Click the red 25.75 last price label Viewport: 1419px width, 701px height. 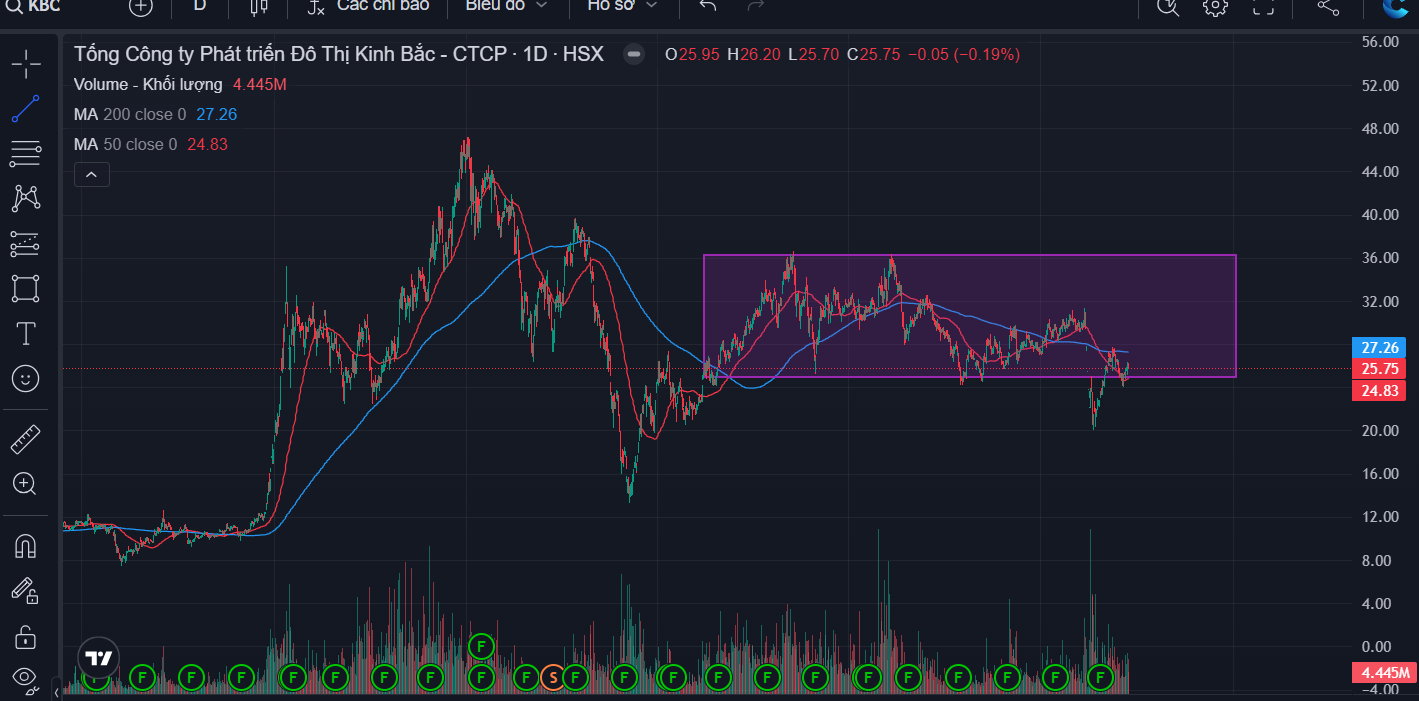click(x=1380, y=369)
